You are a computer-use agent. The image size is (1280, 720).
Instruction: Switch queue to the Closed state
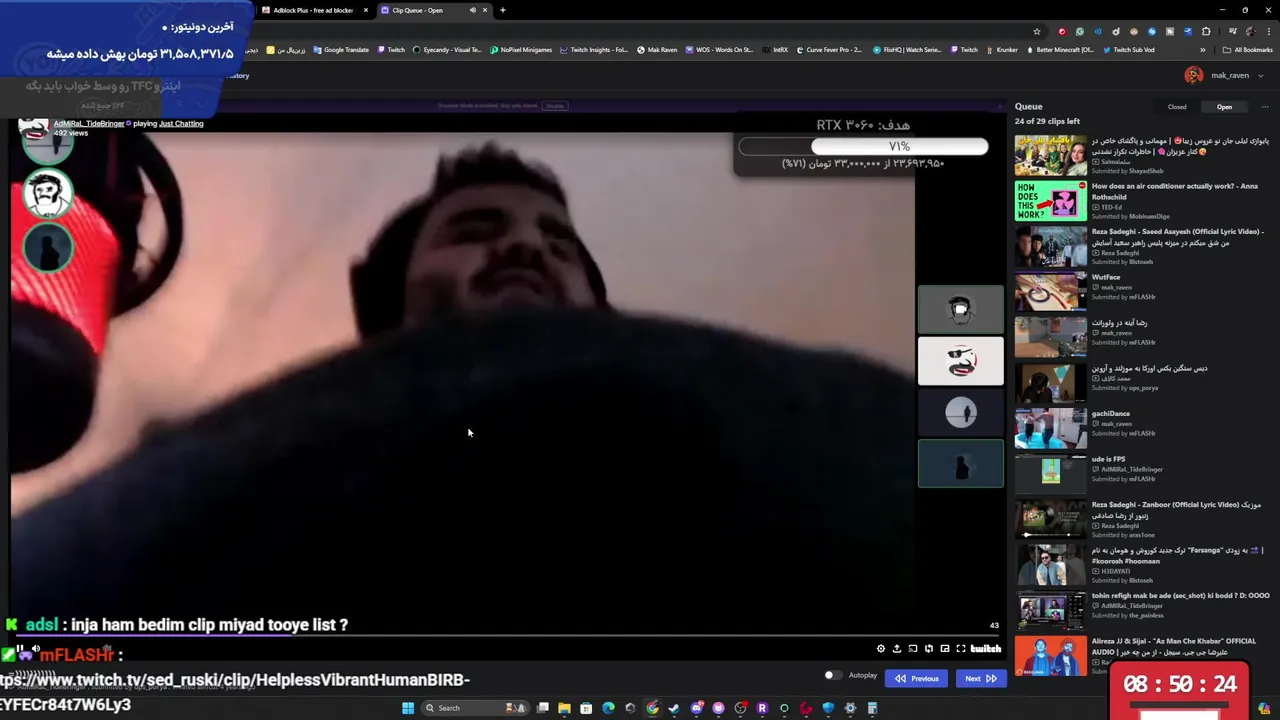point(1177,107)
